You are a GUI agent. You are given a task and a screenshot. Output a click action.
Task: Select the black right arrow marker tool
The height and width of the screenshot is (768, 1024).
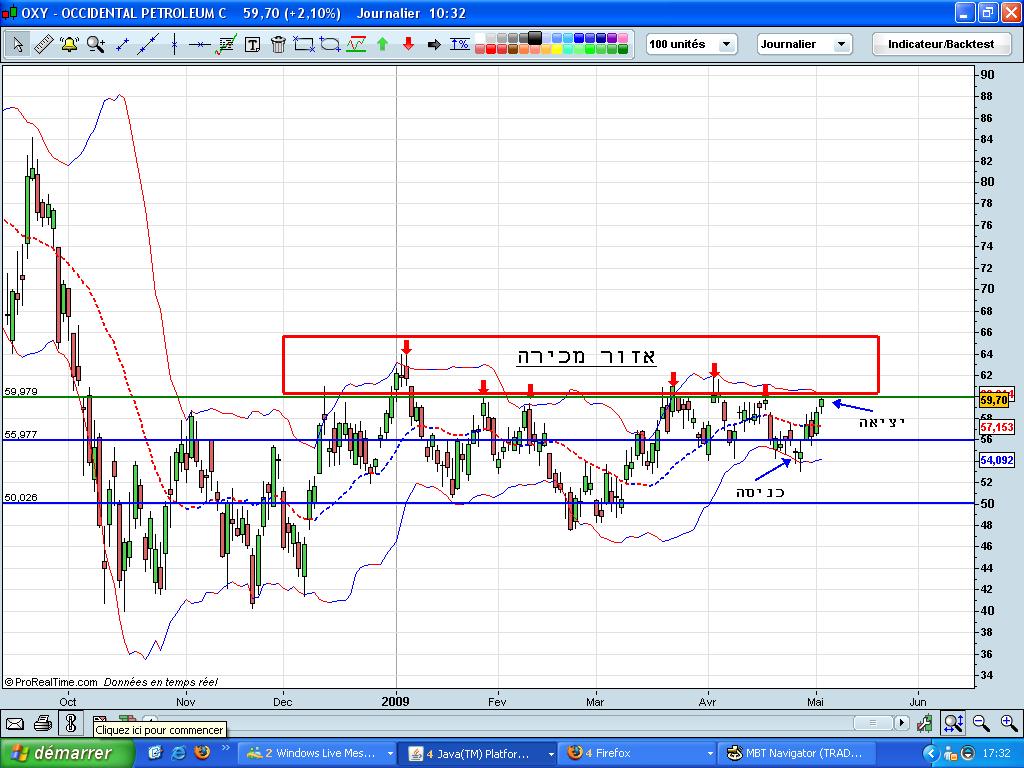point(434,44)
